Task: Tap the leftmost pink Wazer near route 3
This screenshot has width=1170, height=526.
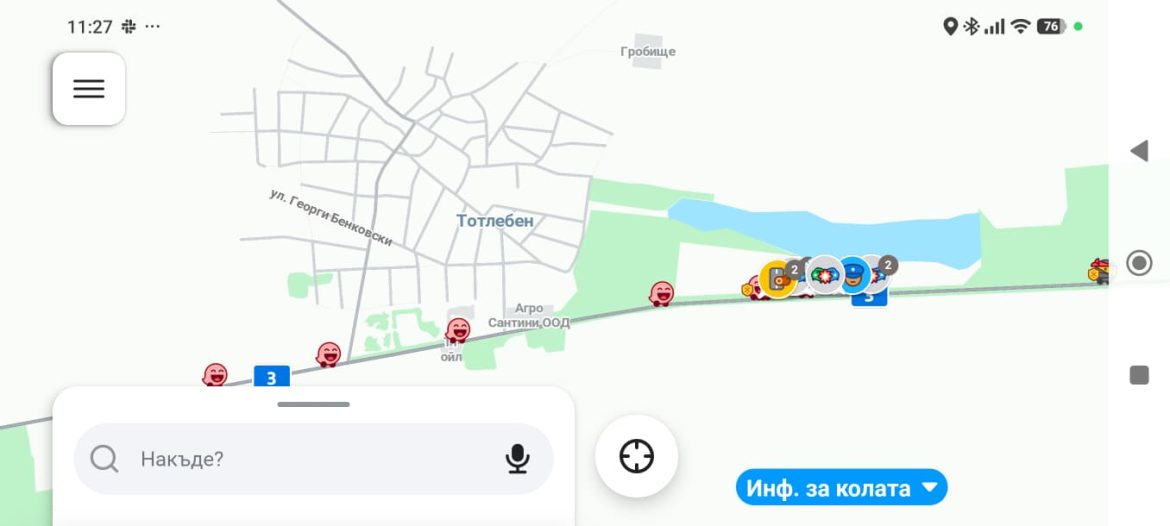Action: click(x=215, y=375)
